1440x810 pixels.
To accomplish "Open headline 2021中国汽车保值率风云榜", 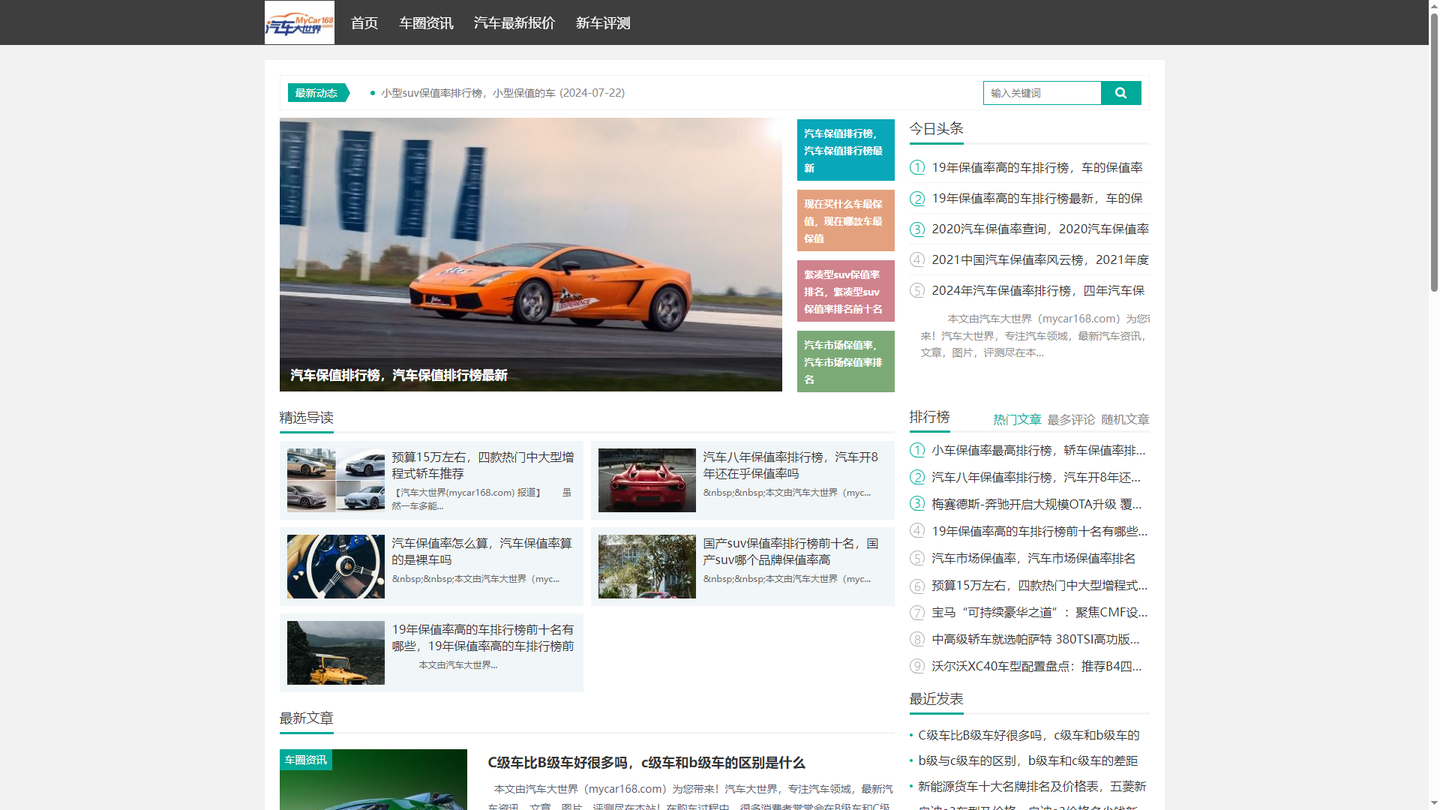I will (1040, 260).
